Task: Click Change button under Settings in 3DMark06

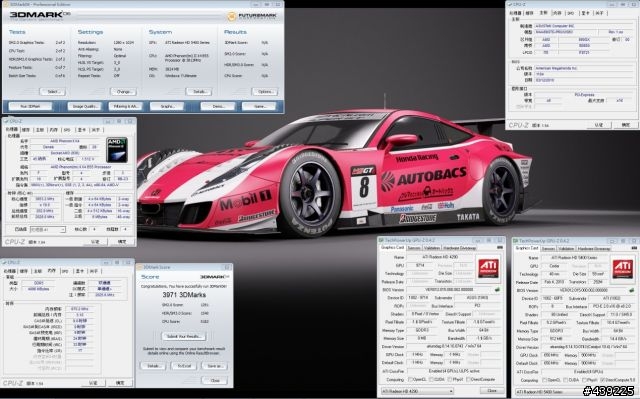Action: click(x=123, y=91)
